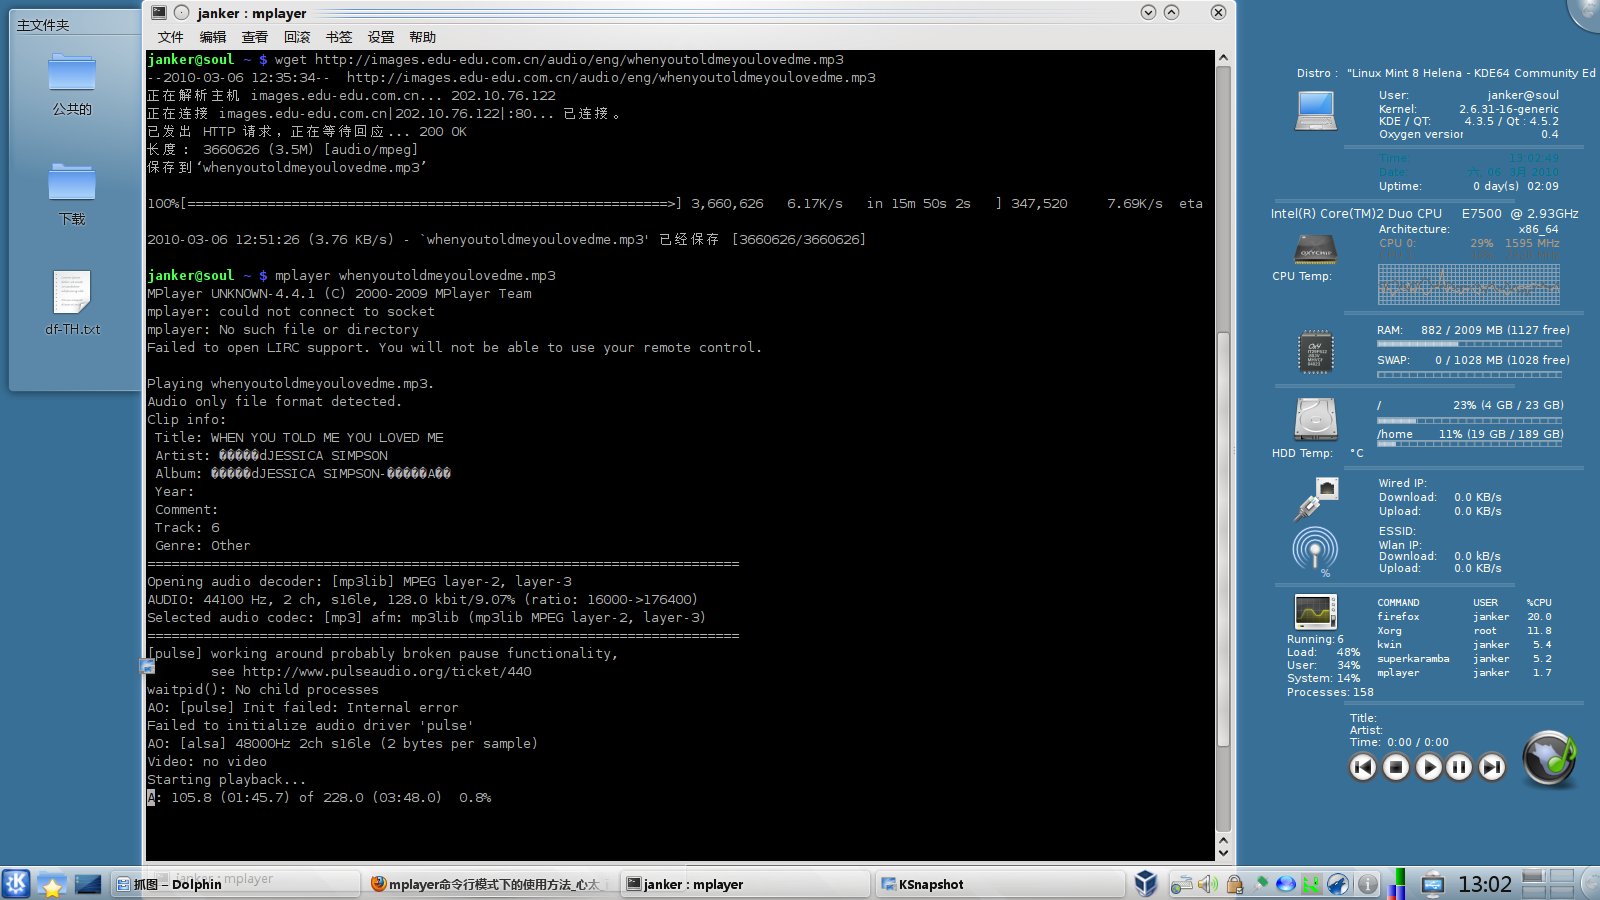The image size is (1600, 900).
Task: Open the 帮助 menu in Konsole
Action: [423, 37]
